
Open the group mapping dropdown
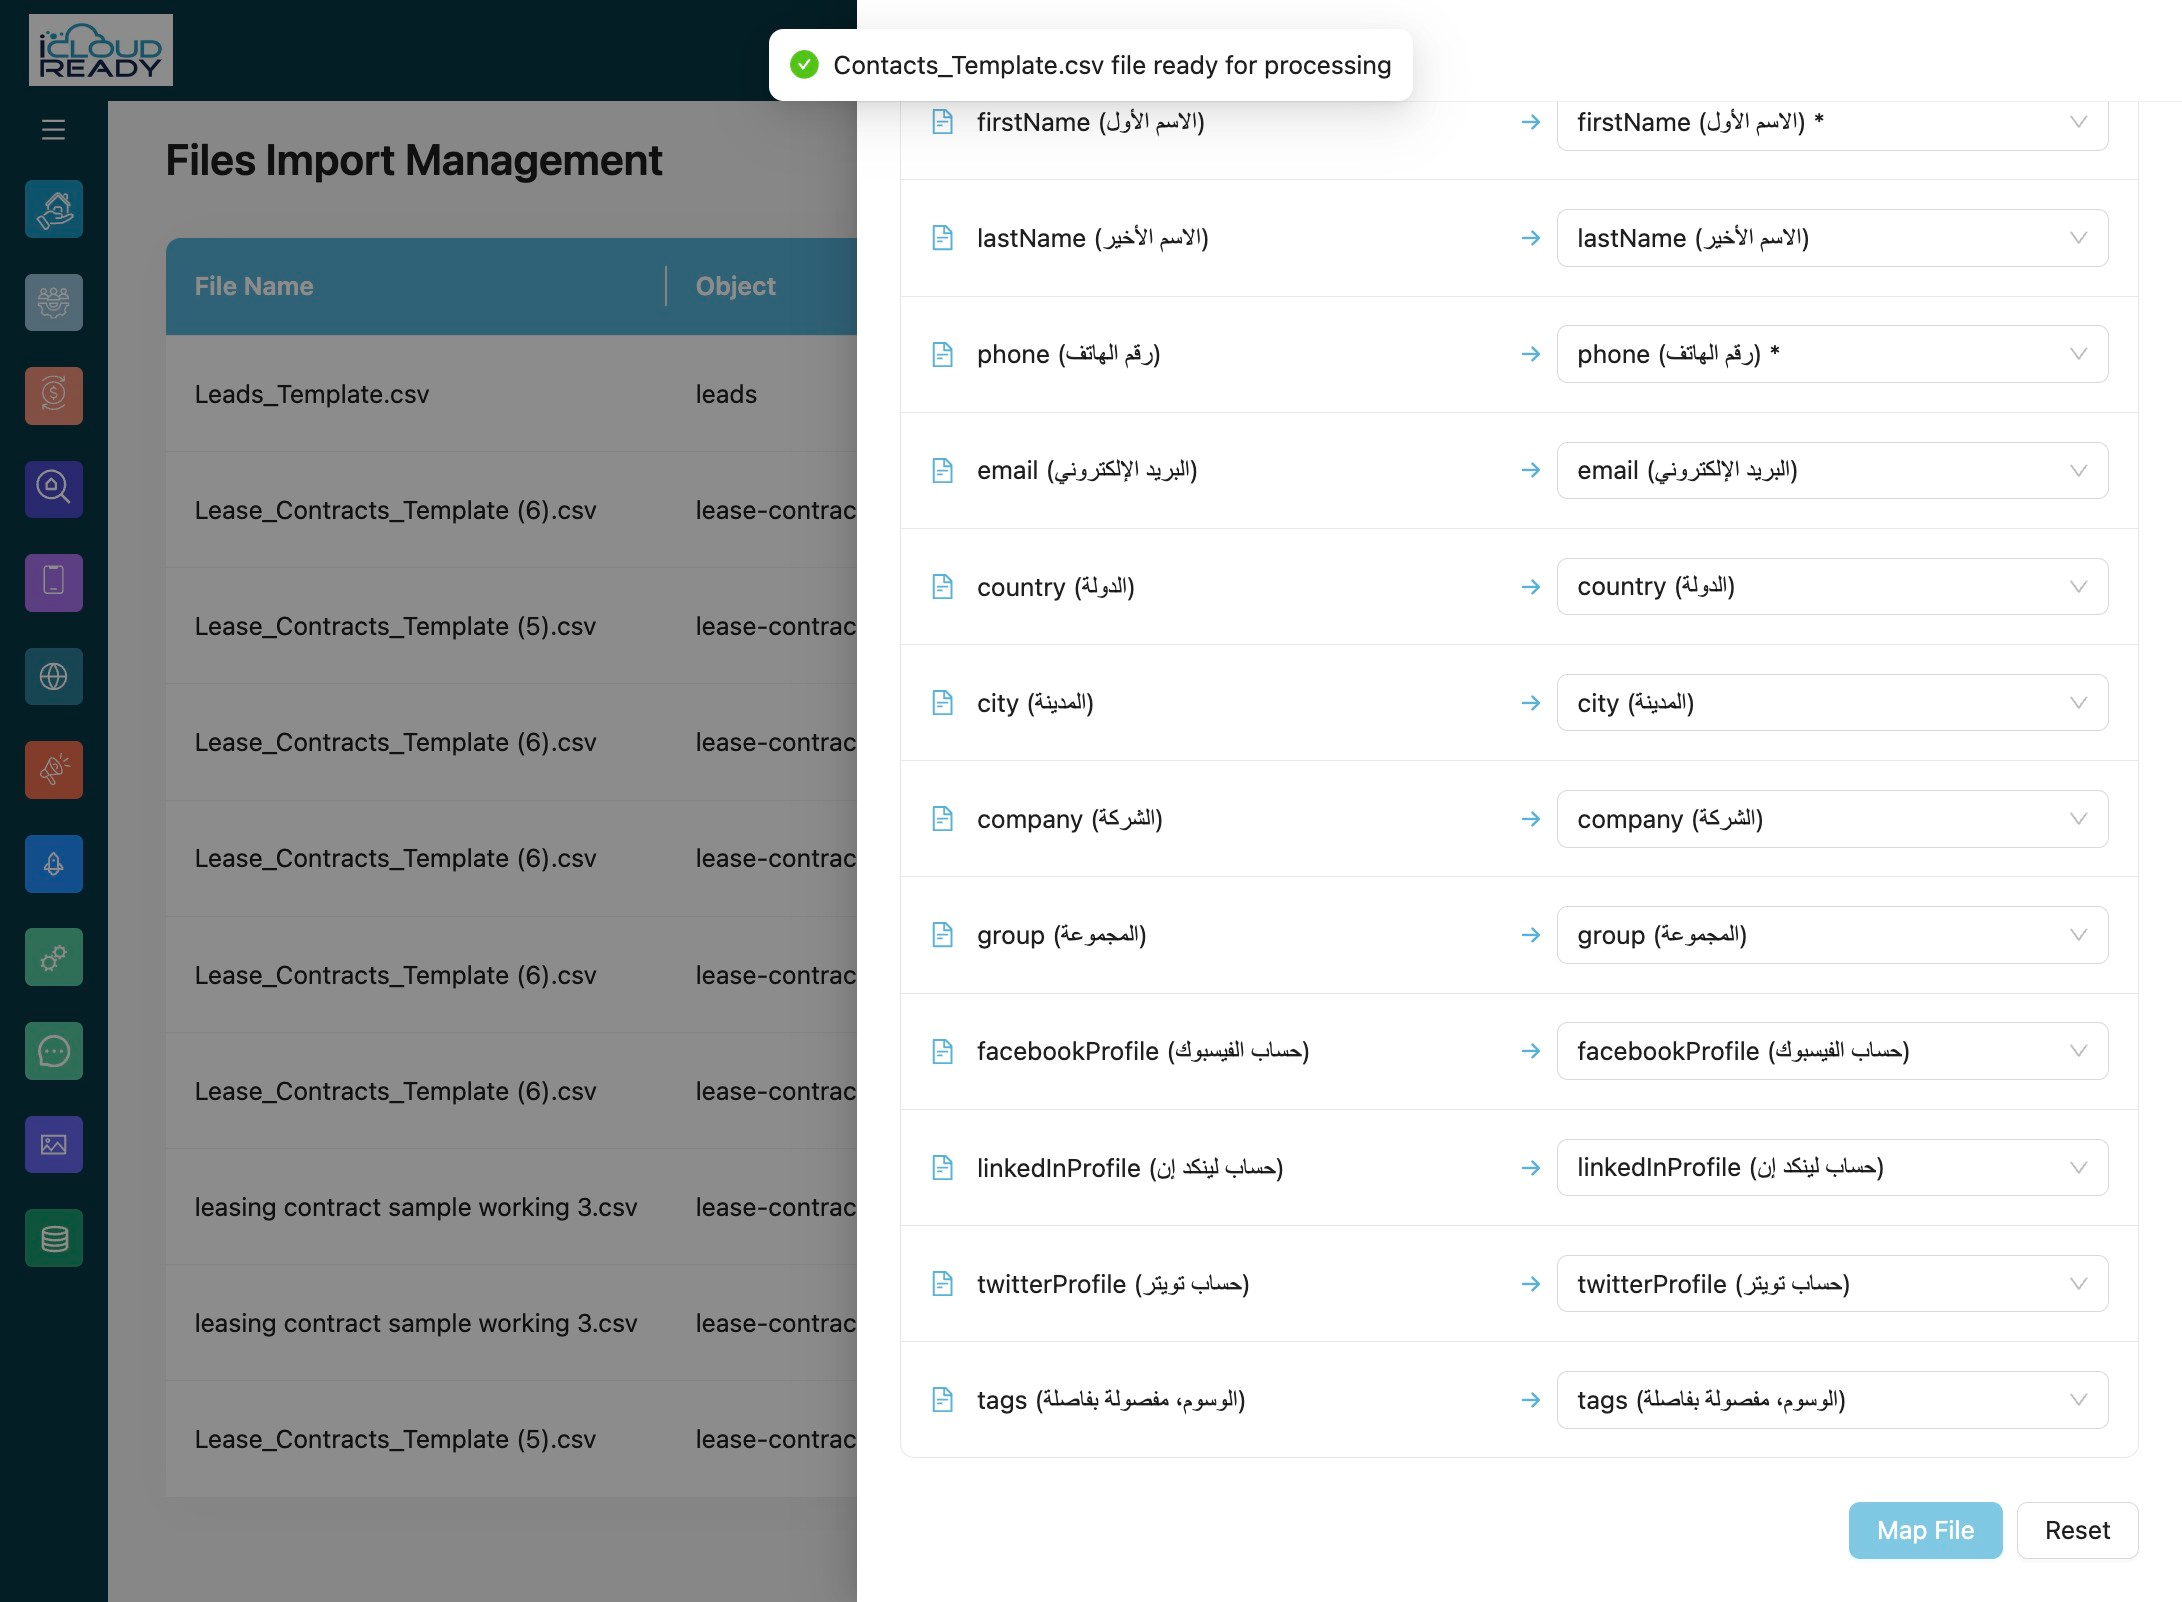[x=1832, y=935]
